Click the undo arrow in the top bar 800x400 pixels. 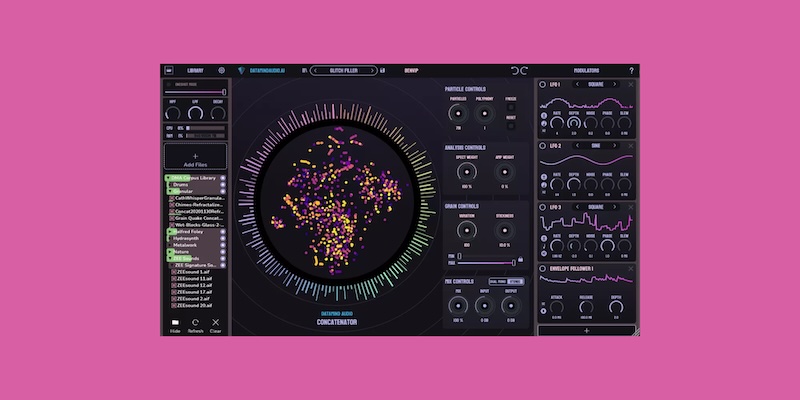pyautogui.click(x=515, y=70)
